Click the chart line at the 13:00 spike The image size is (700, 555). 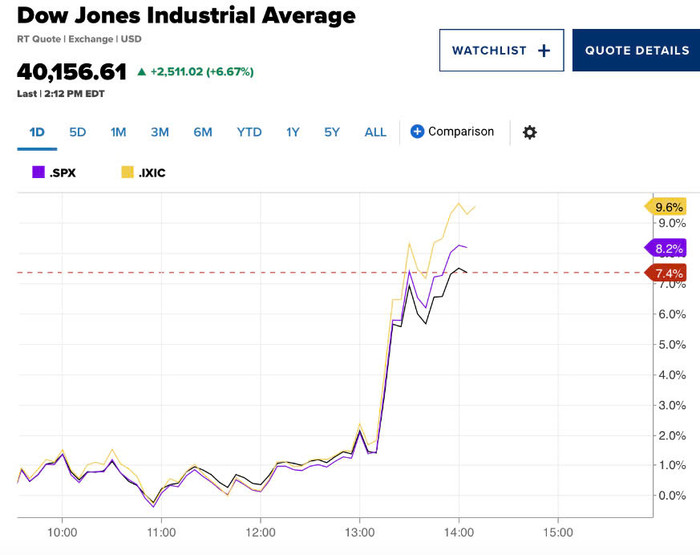click(x=359, y=432)
